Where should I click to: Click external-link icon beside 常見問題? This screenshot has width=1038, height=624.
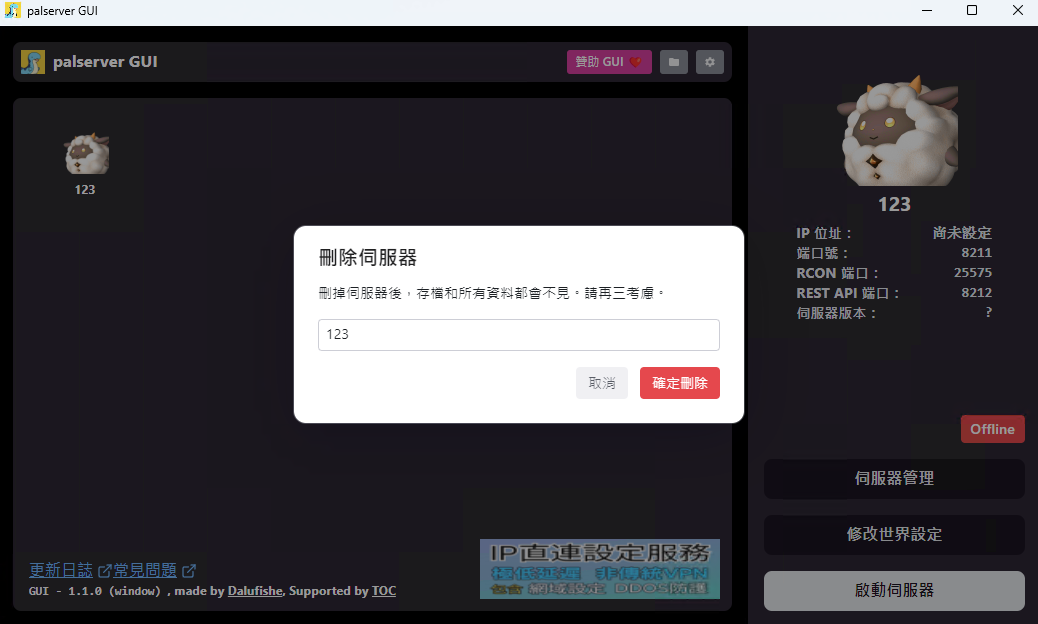point(189,570)
